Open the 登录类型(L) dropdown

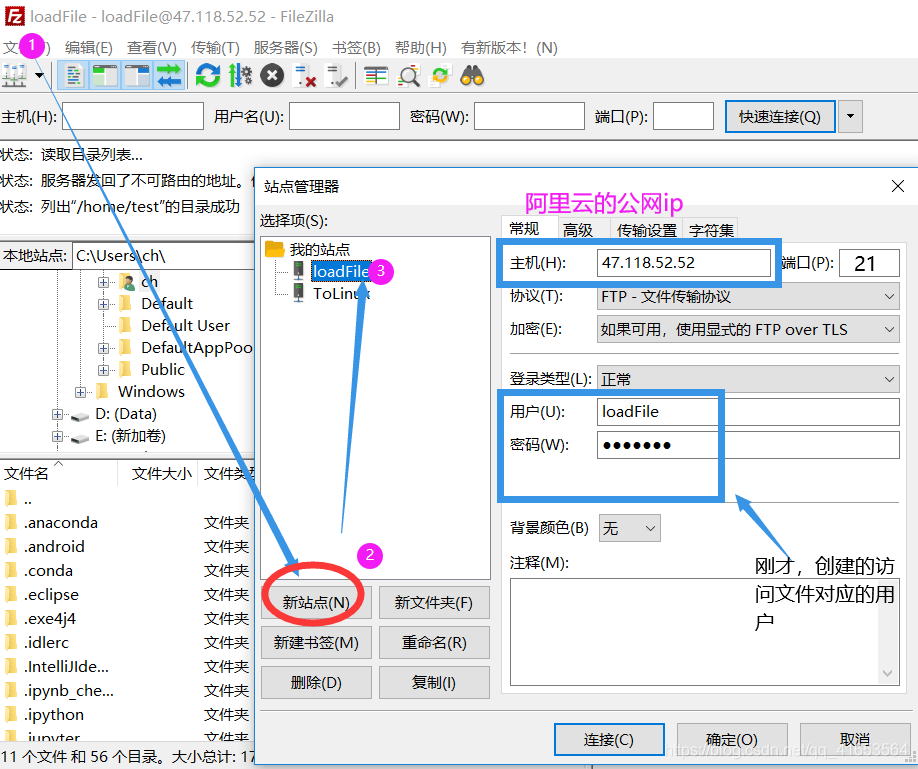coord(748,379)
